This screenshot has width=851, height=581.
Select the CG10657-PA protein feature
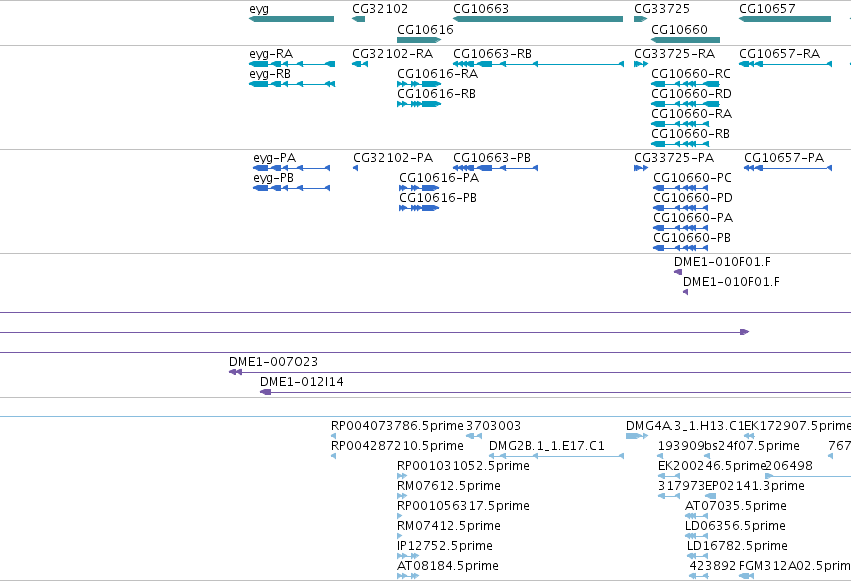[788, 168]
